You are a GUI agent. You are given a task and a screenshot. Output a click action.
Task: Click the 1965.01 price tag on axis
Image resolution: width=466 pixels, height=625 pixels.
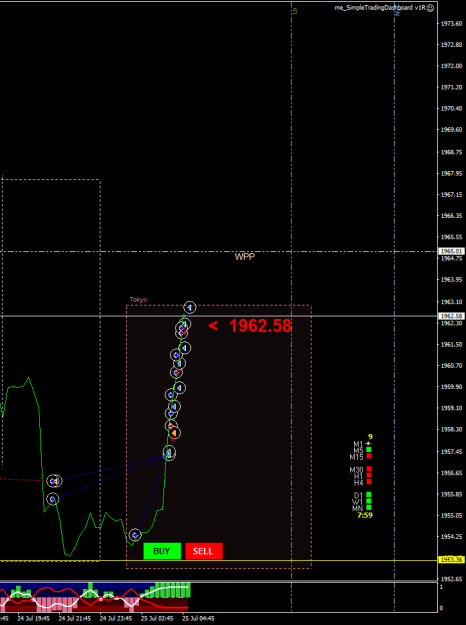click(x=452, y=251)
